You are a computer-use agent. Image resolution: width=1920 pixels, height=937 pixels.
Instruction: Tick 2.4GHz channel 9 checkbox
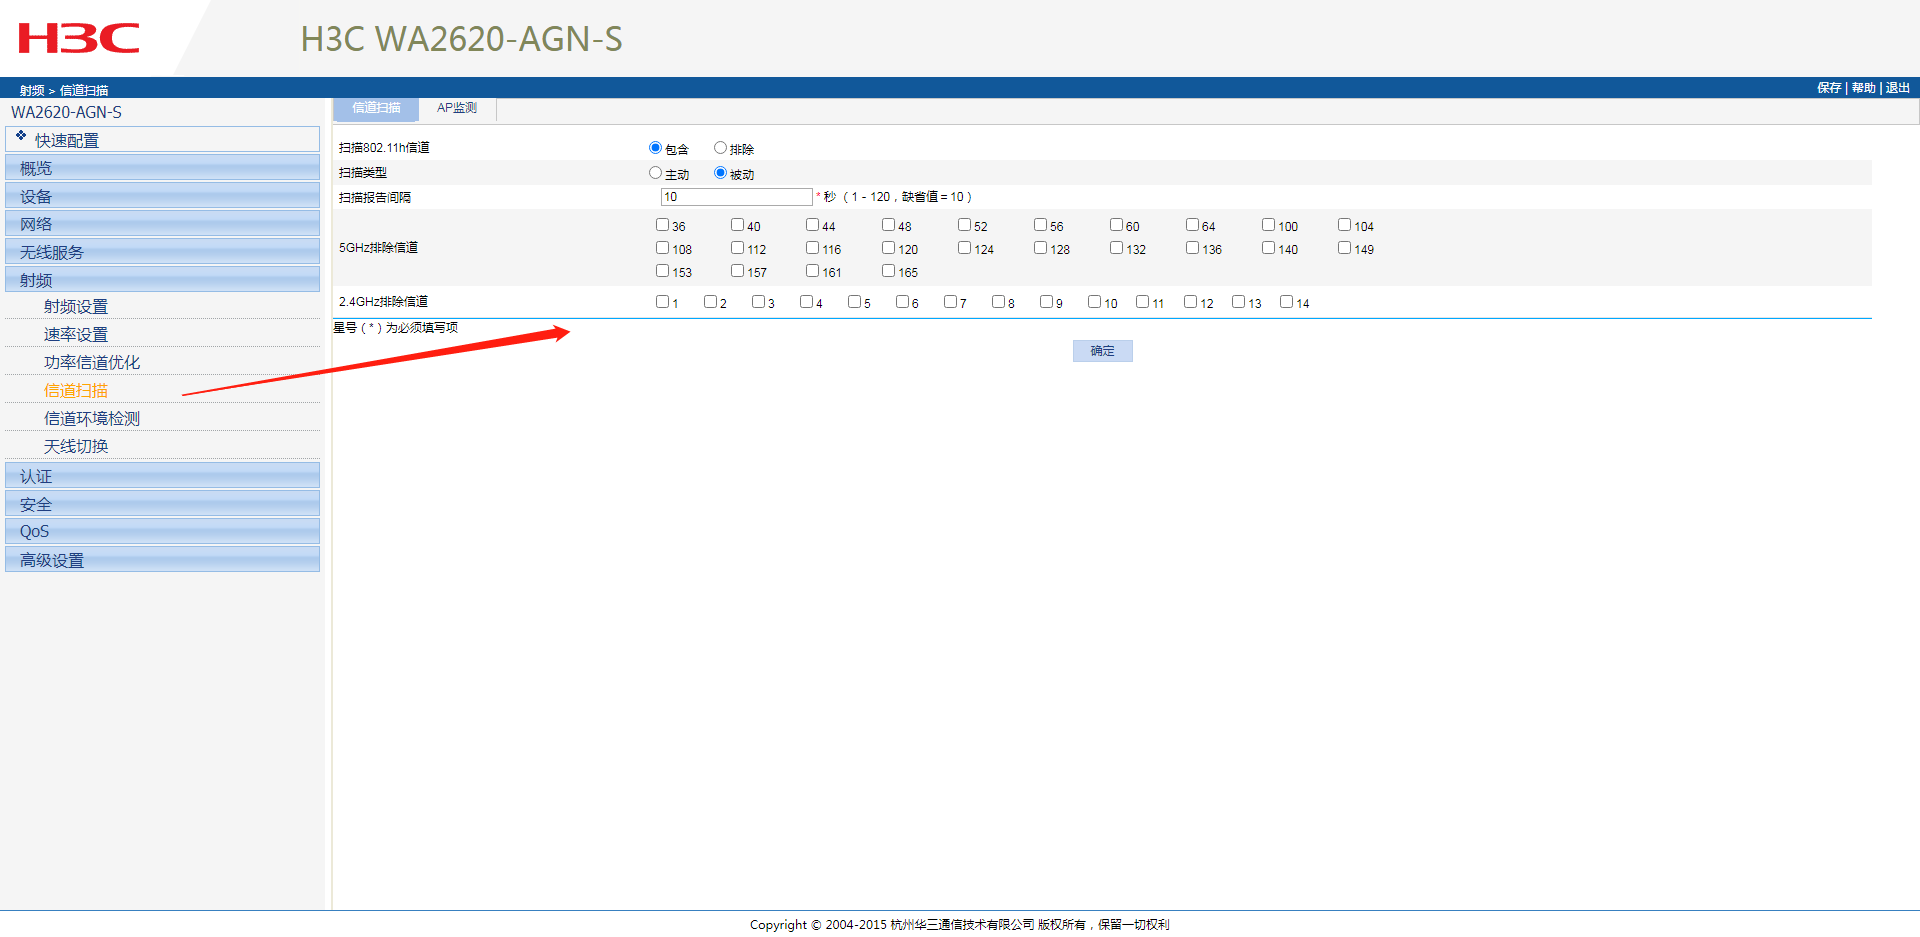[1046, 302]
